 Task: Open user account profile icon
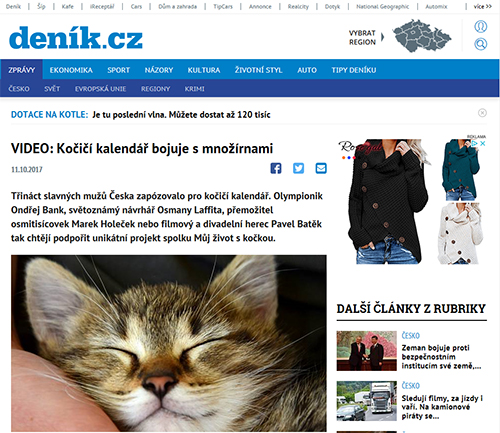481,26
